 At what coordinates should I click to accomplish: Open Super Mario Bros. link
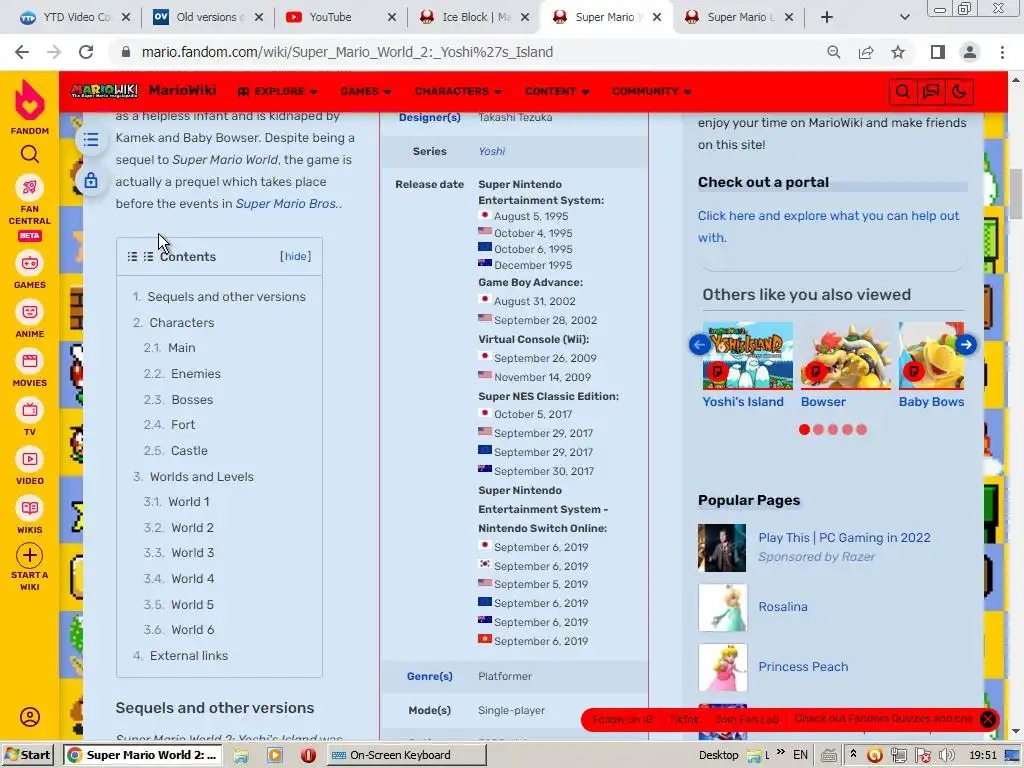286,204
